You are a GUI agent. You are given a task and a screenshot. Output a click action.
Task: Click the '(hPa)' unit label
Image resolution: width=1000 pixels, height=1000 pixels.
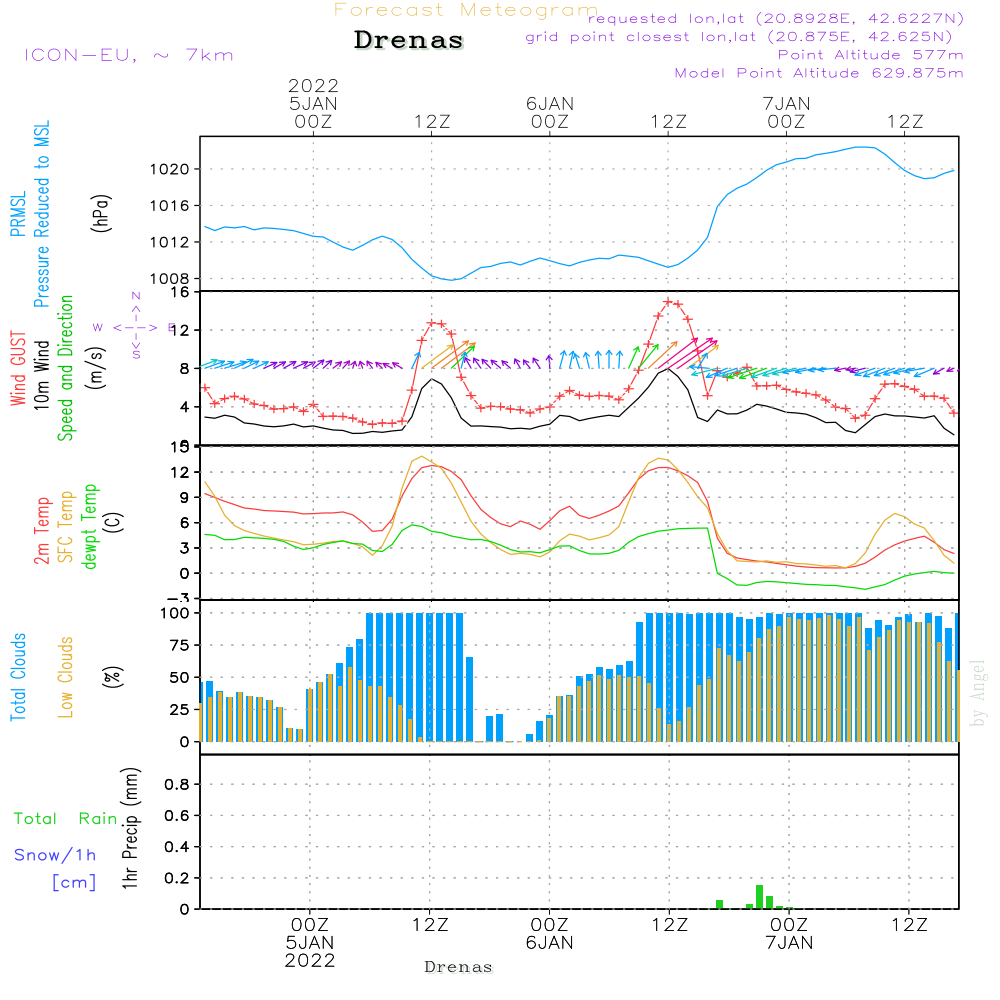(101, 213)
